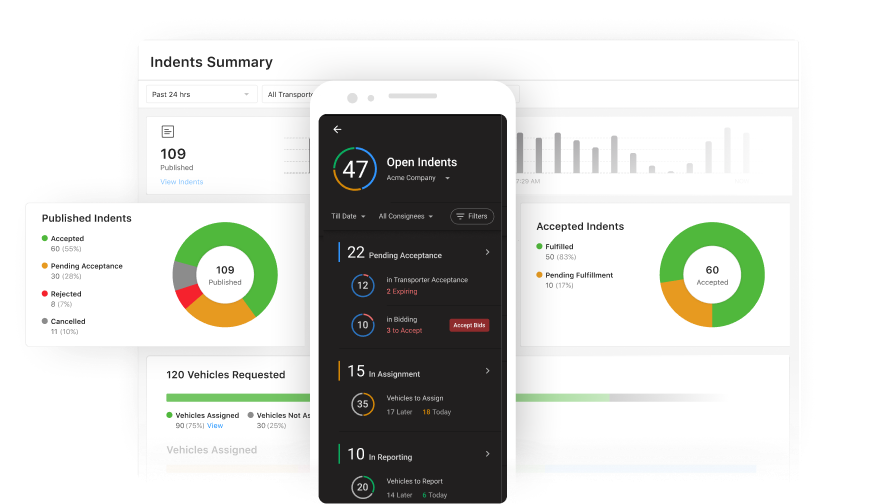
Task: Click the 12 in Transporter Acceptance circle
Action: point(362,285)
